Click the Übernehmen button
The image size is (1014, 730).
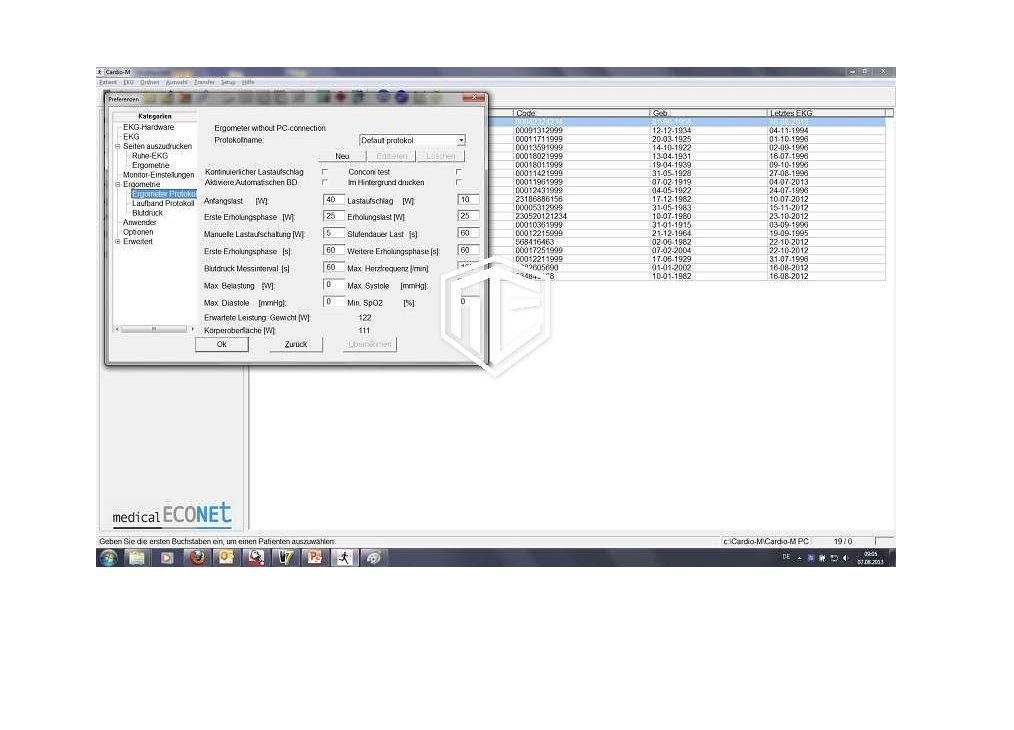[369, 345]
